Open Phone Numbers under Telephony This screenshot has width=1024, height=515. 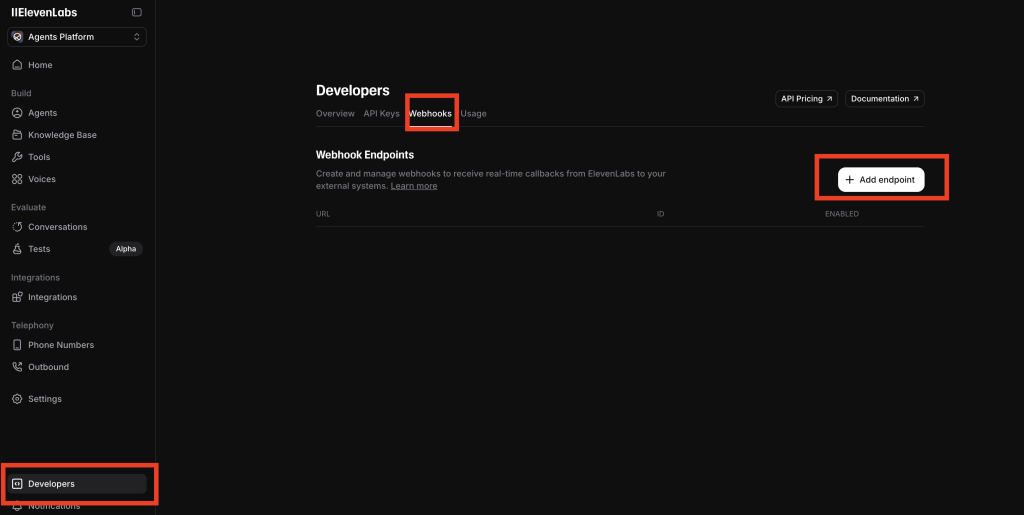[60, 345]
